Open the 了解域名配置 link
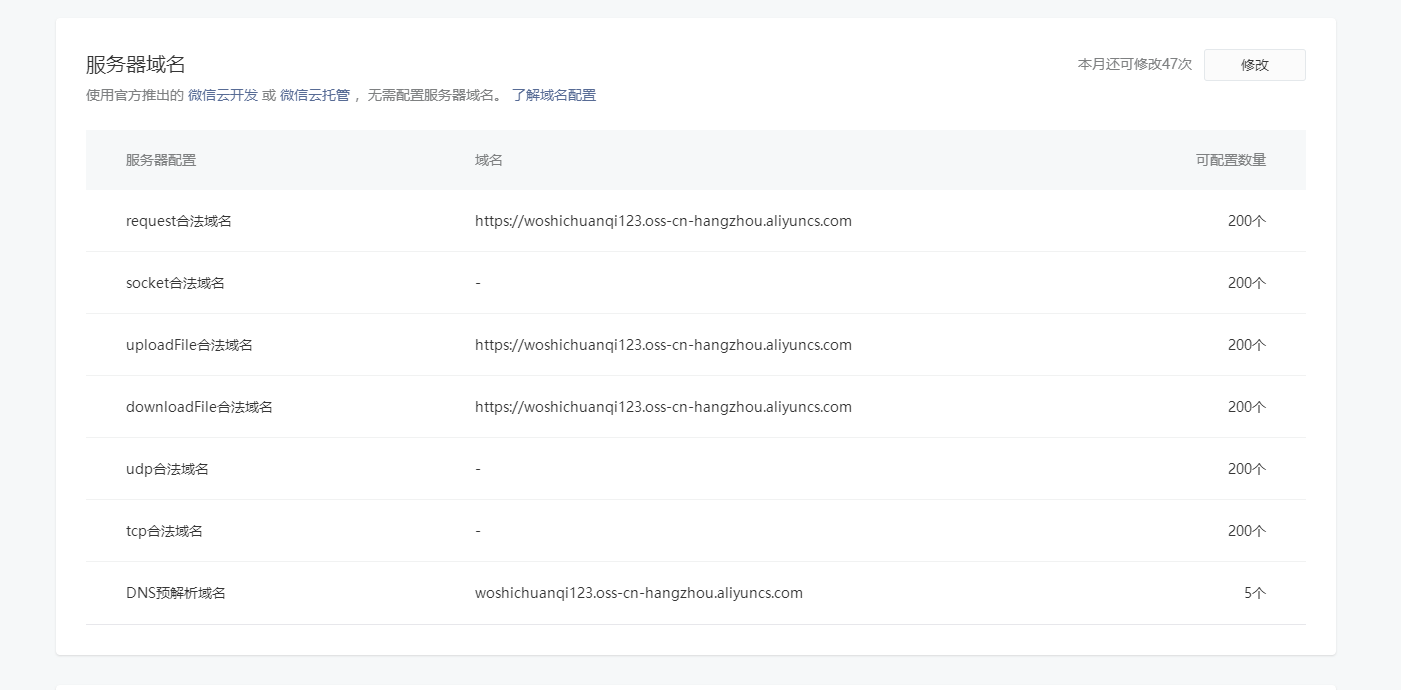This screenshot has width=1401, height=690. [554, 95]
